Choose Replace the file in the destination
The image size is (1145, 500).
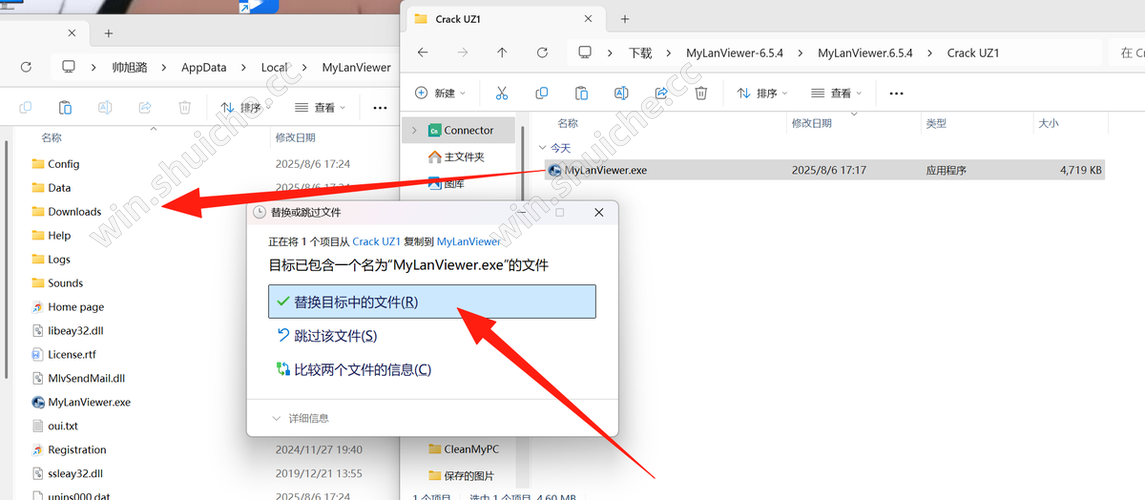point(432,301)
